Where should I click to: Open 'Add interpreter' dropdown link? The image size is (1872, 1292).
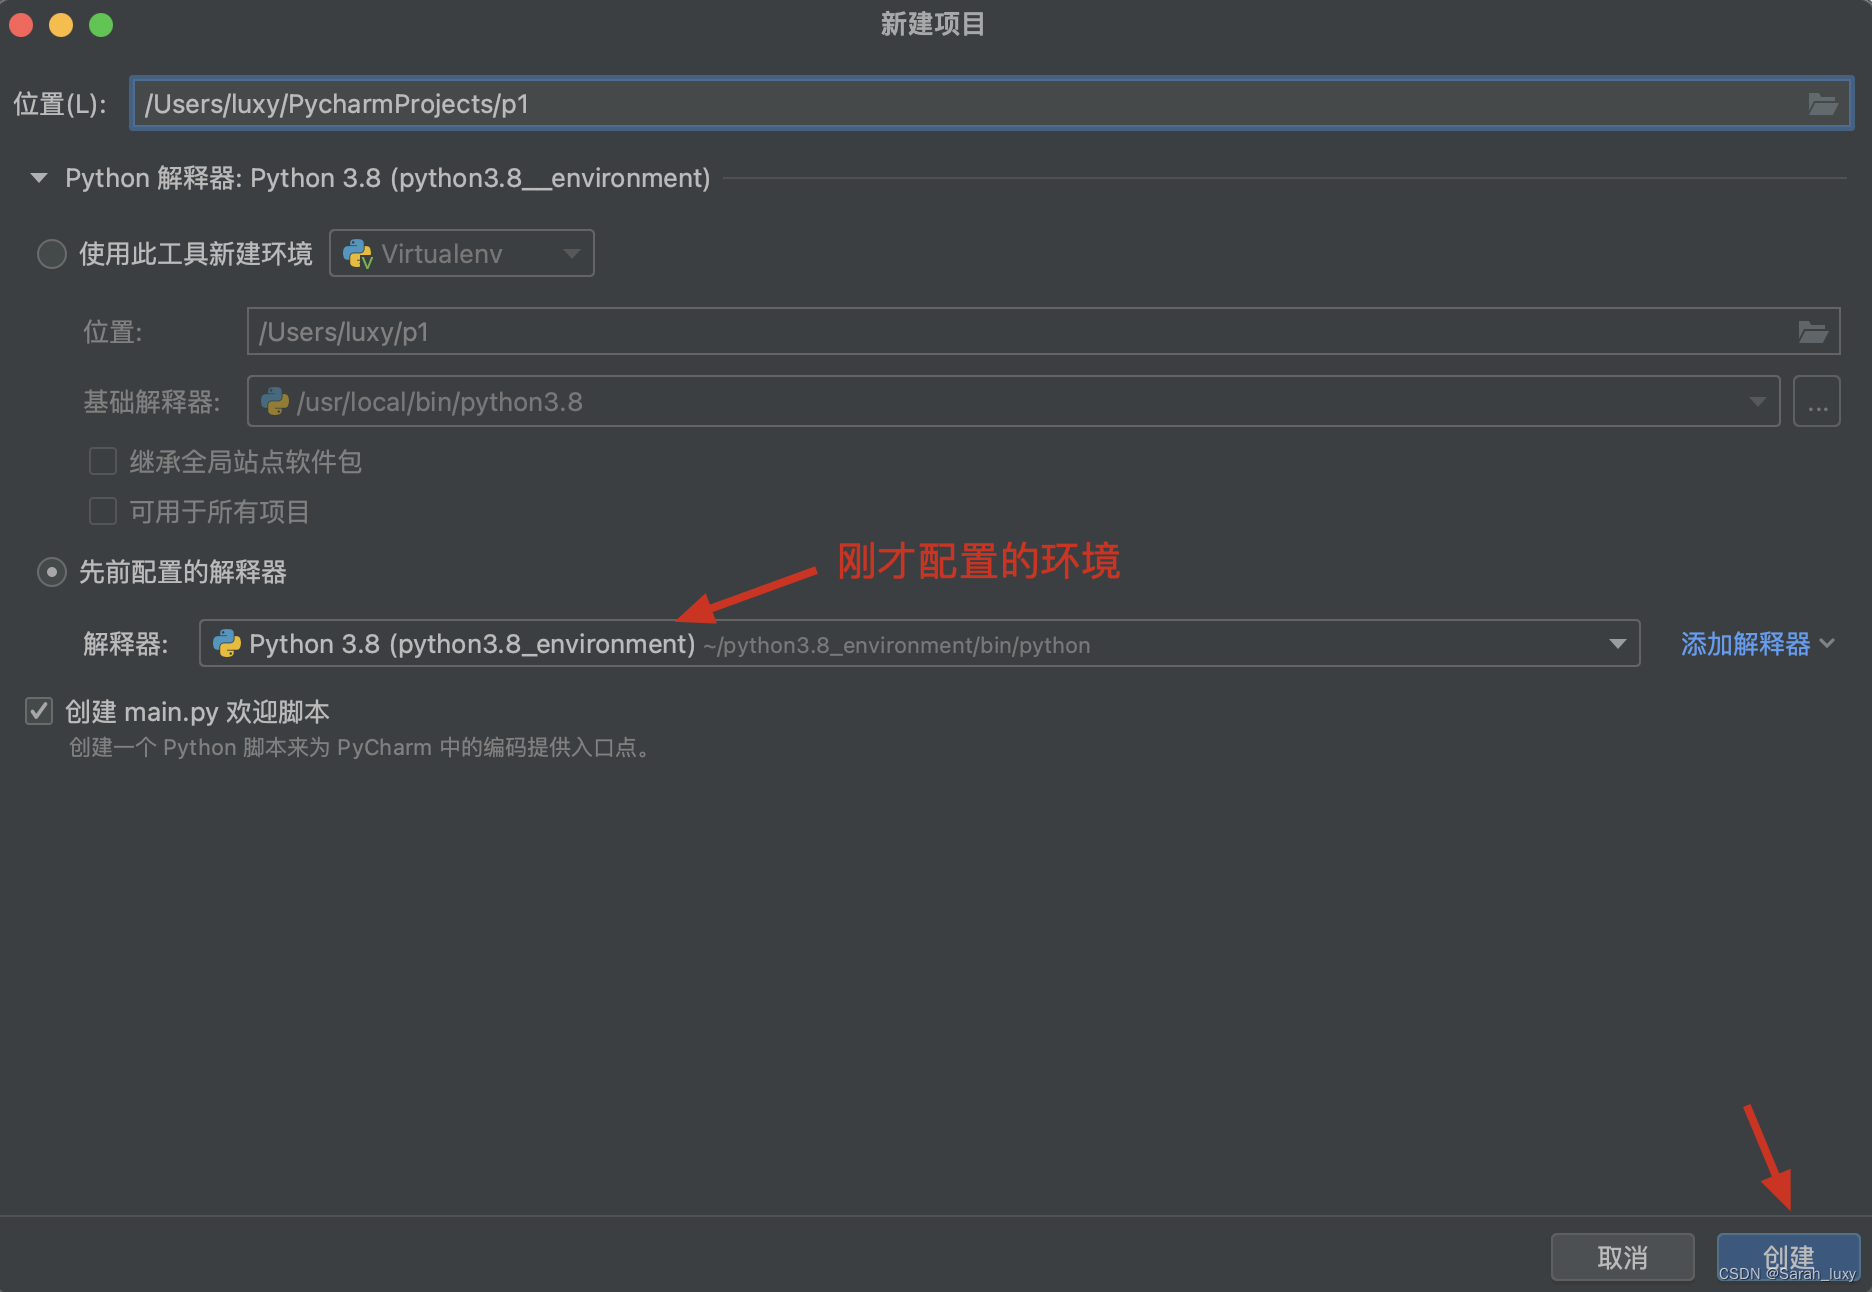(1757, 644)
